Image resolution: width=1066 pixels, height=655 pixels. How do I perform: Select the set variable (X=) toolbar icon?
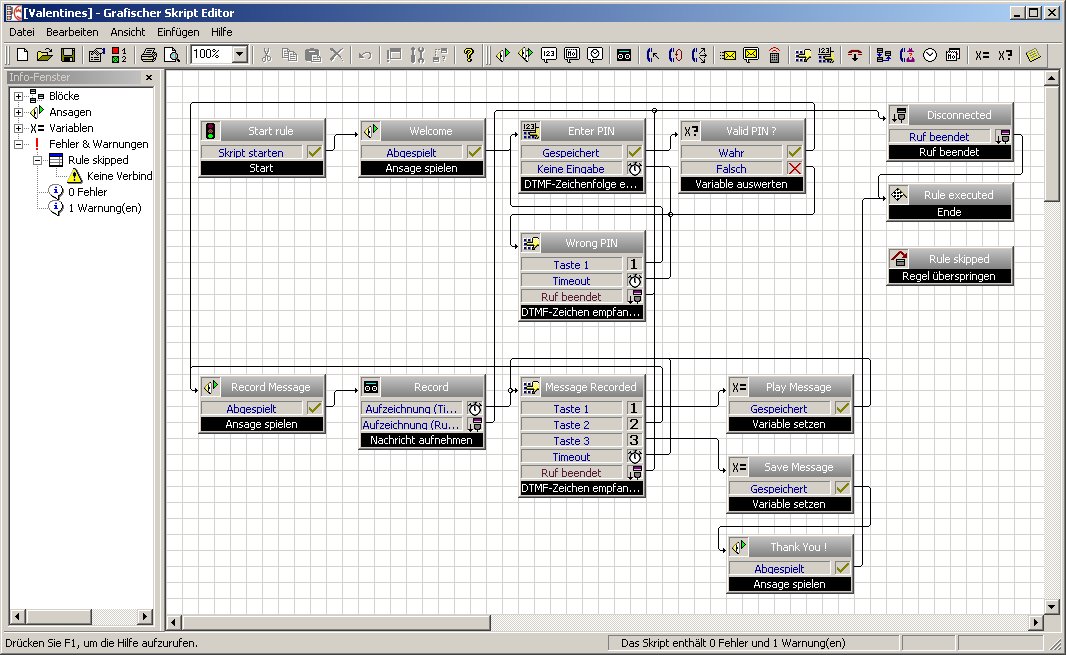(982, 55)
